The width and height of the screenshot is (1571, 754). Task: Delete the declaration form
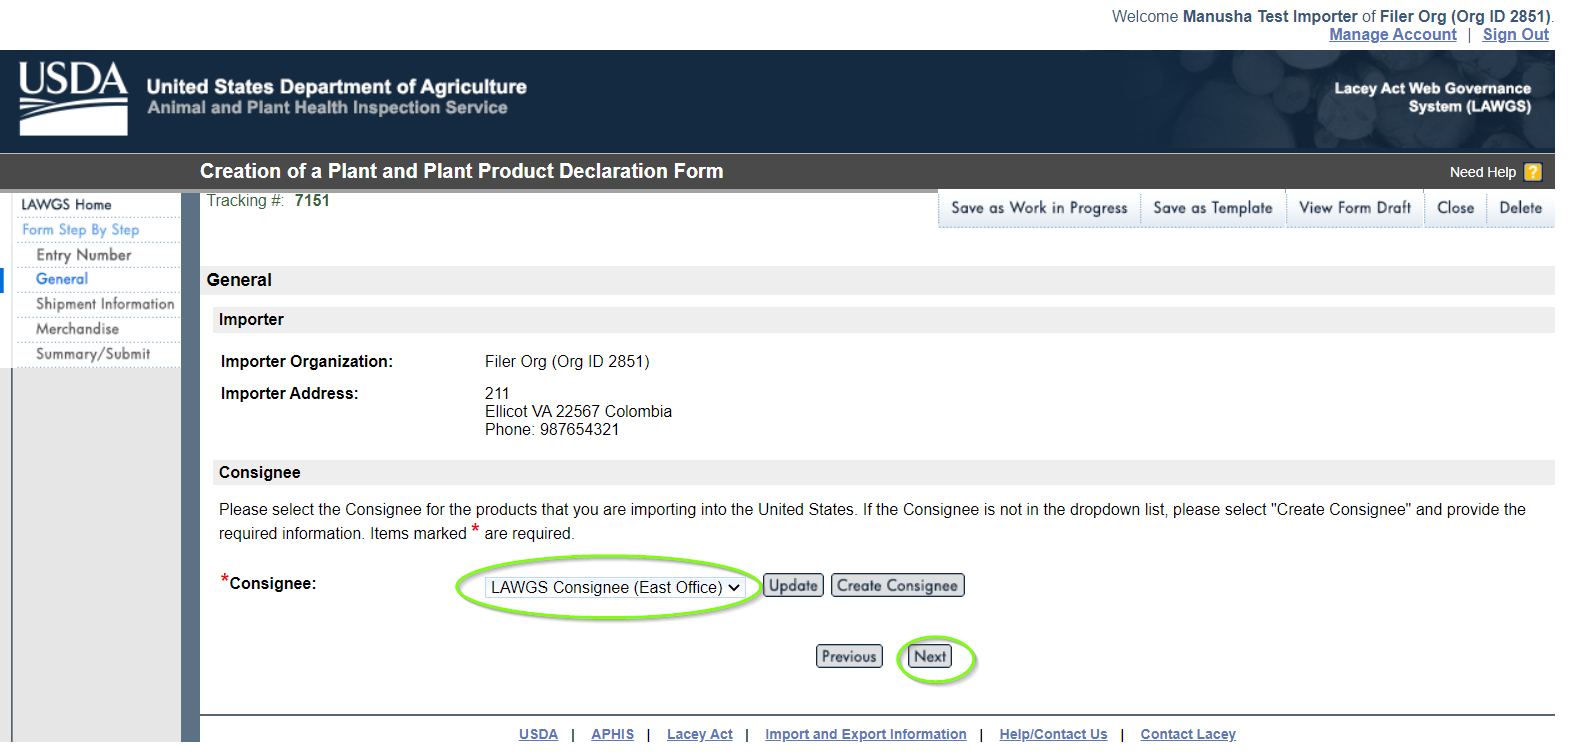pos(1520,208)
